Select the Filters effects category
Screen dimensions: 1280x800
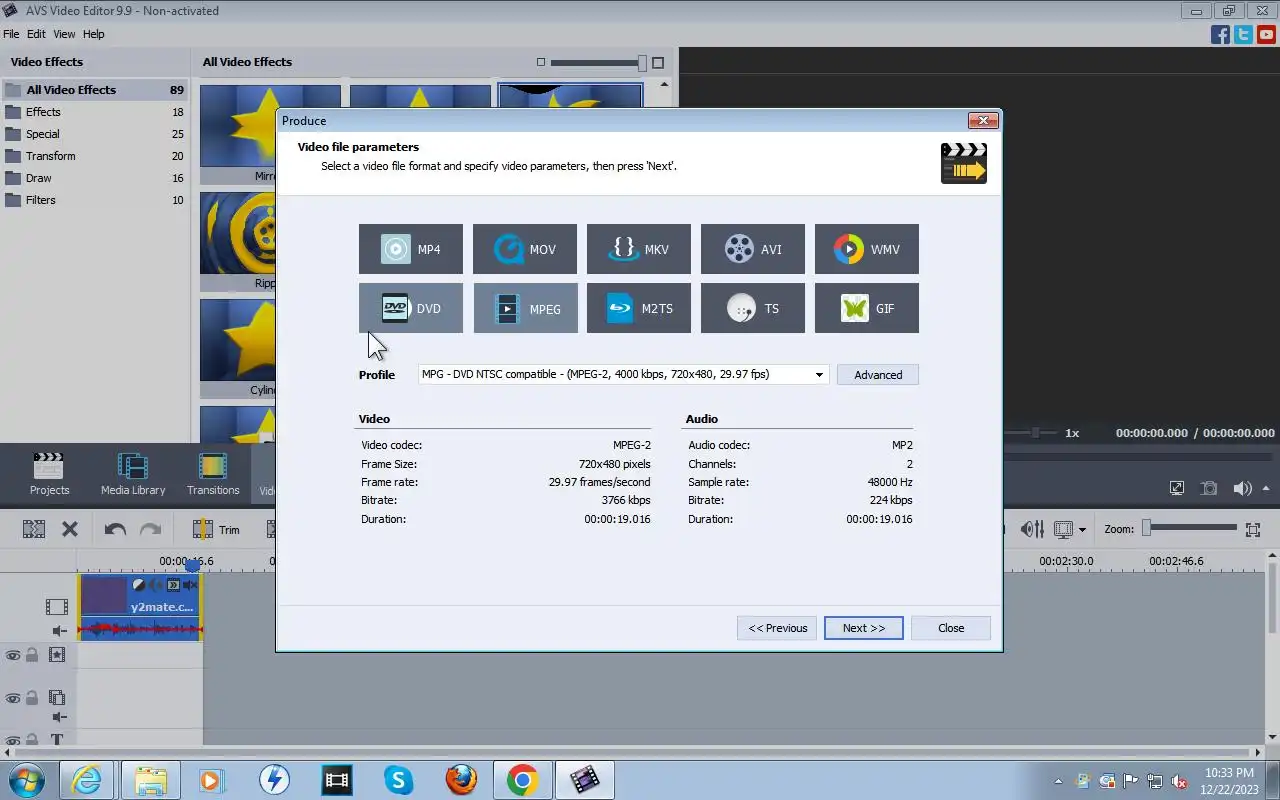point(95,200)
